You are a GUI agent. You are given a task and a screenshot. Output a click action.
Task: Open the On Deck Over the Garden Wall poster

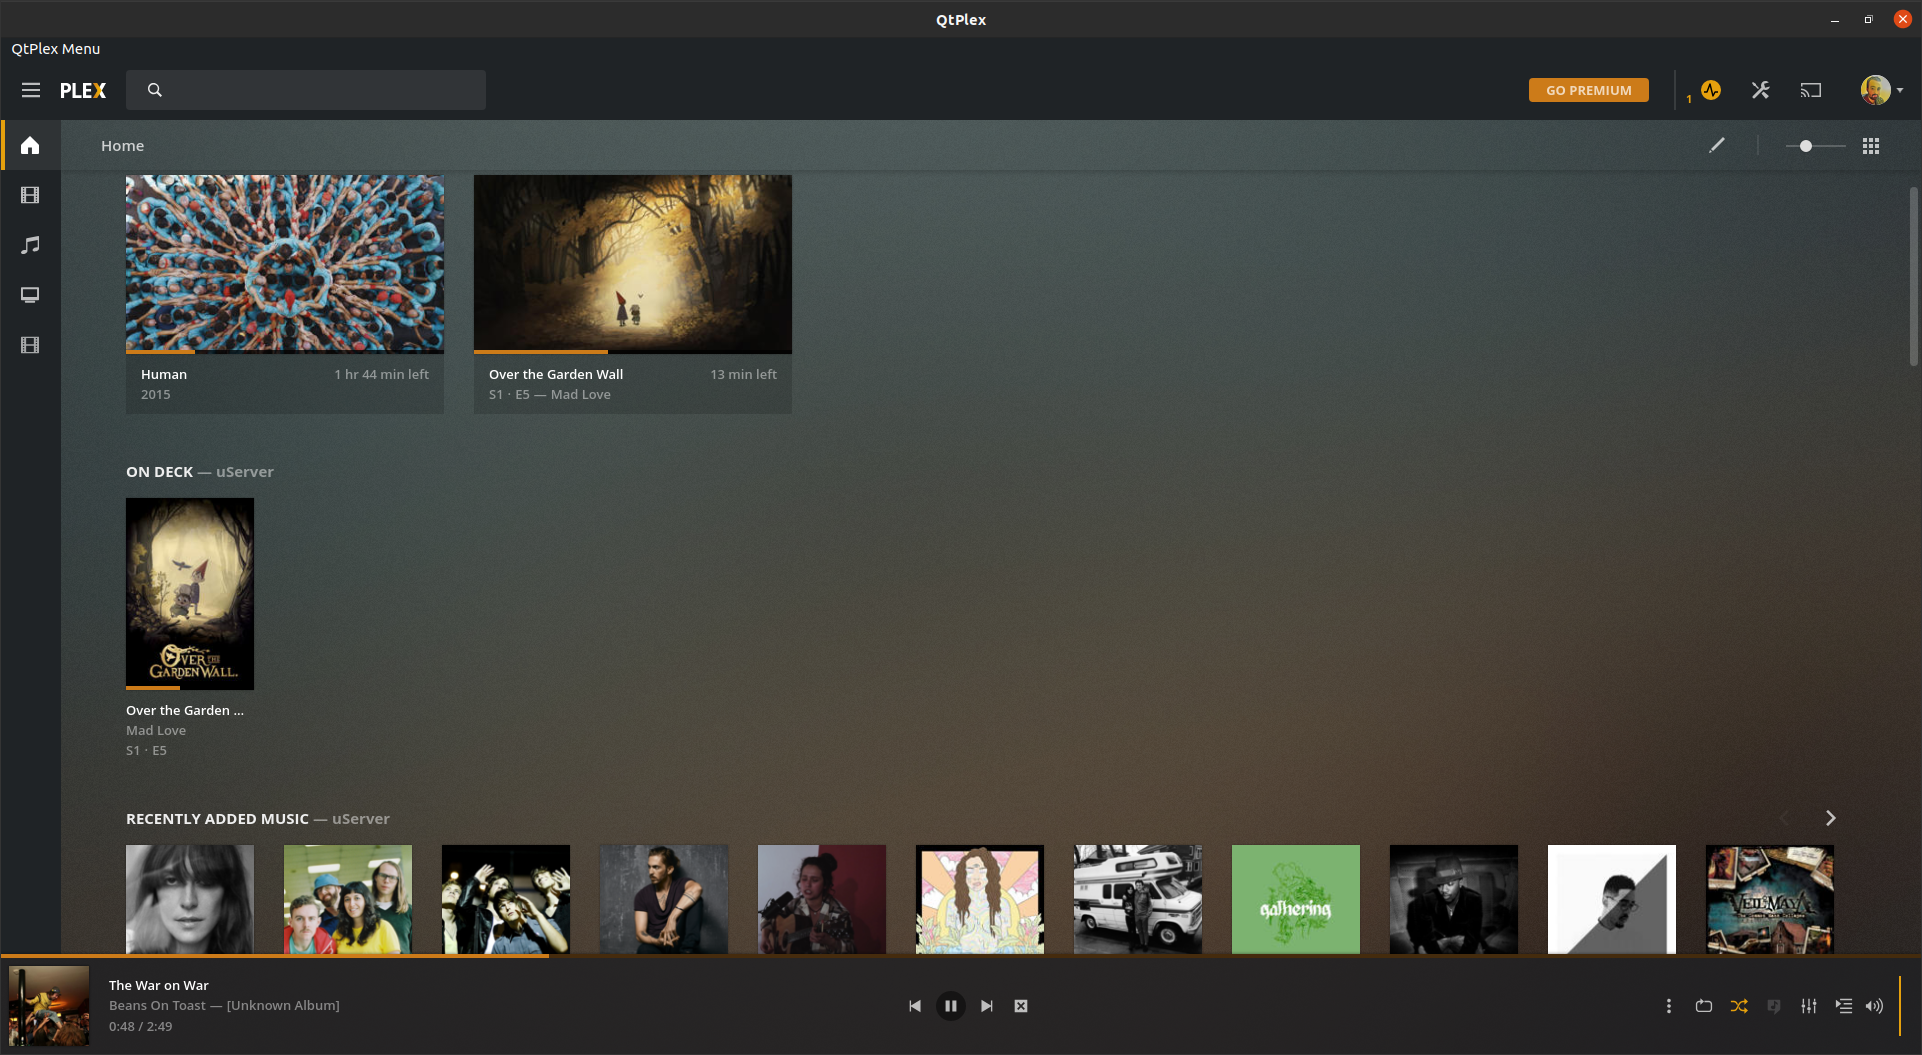(190, 594)
